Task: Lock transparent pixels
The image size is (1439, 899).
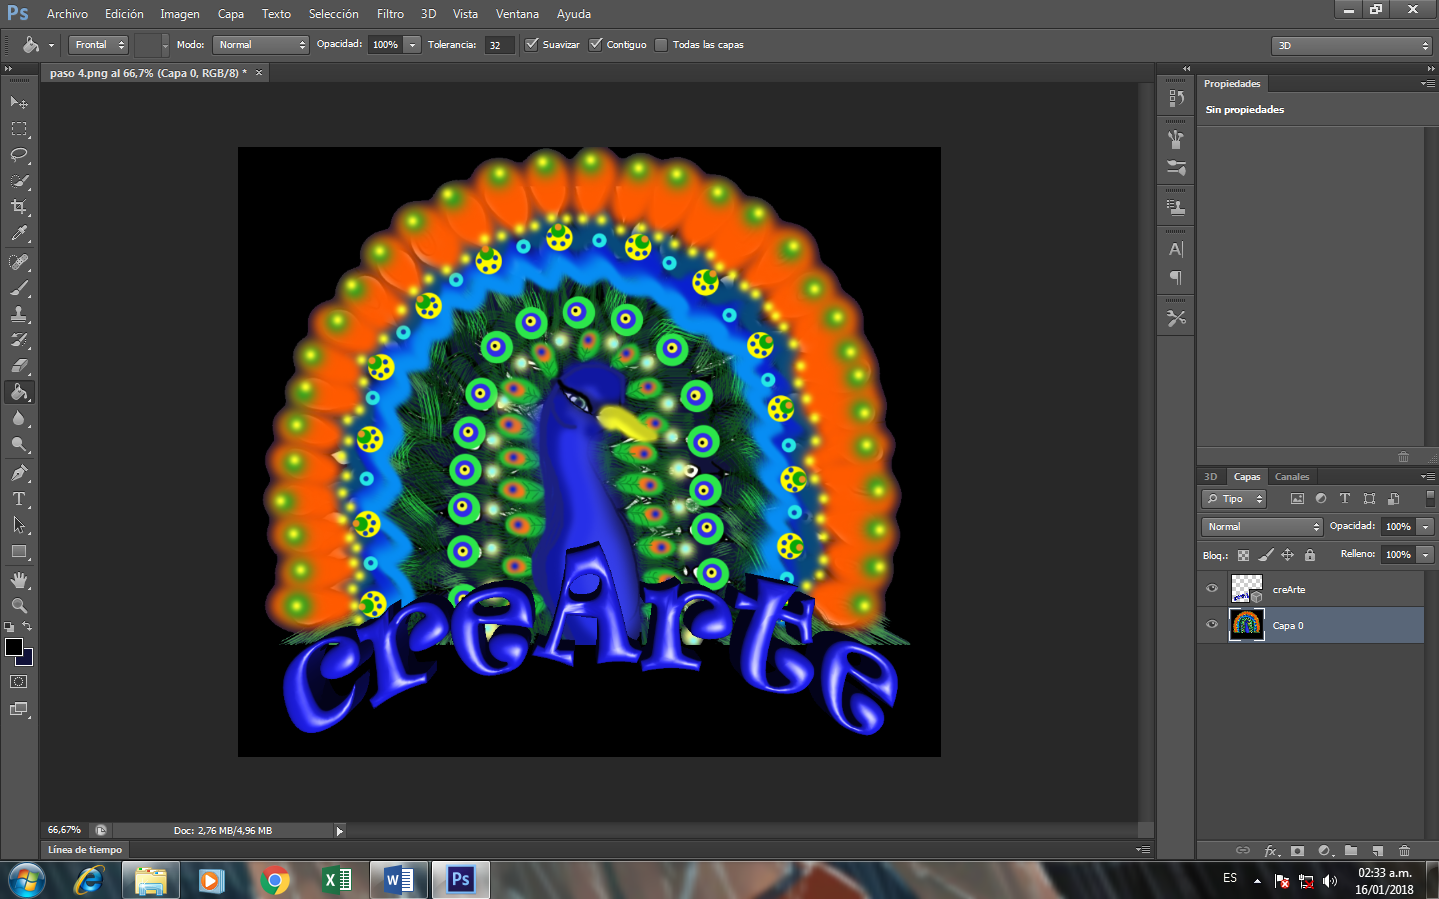Action: (1243, 555)
